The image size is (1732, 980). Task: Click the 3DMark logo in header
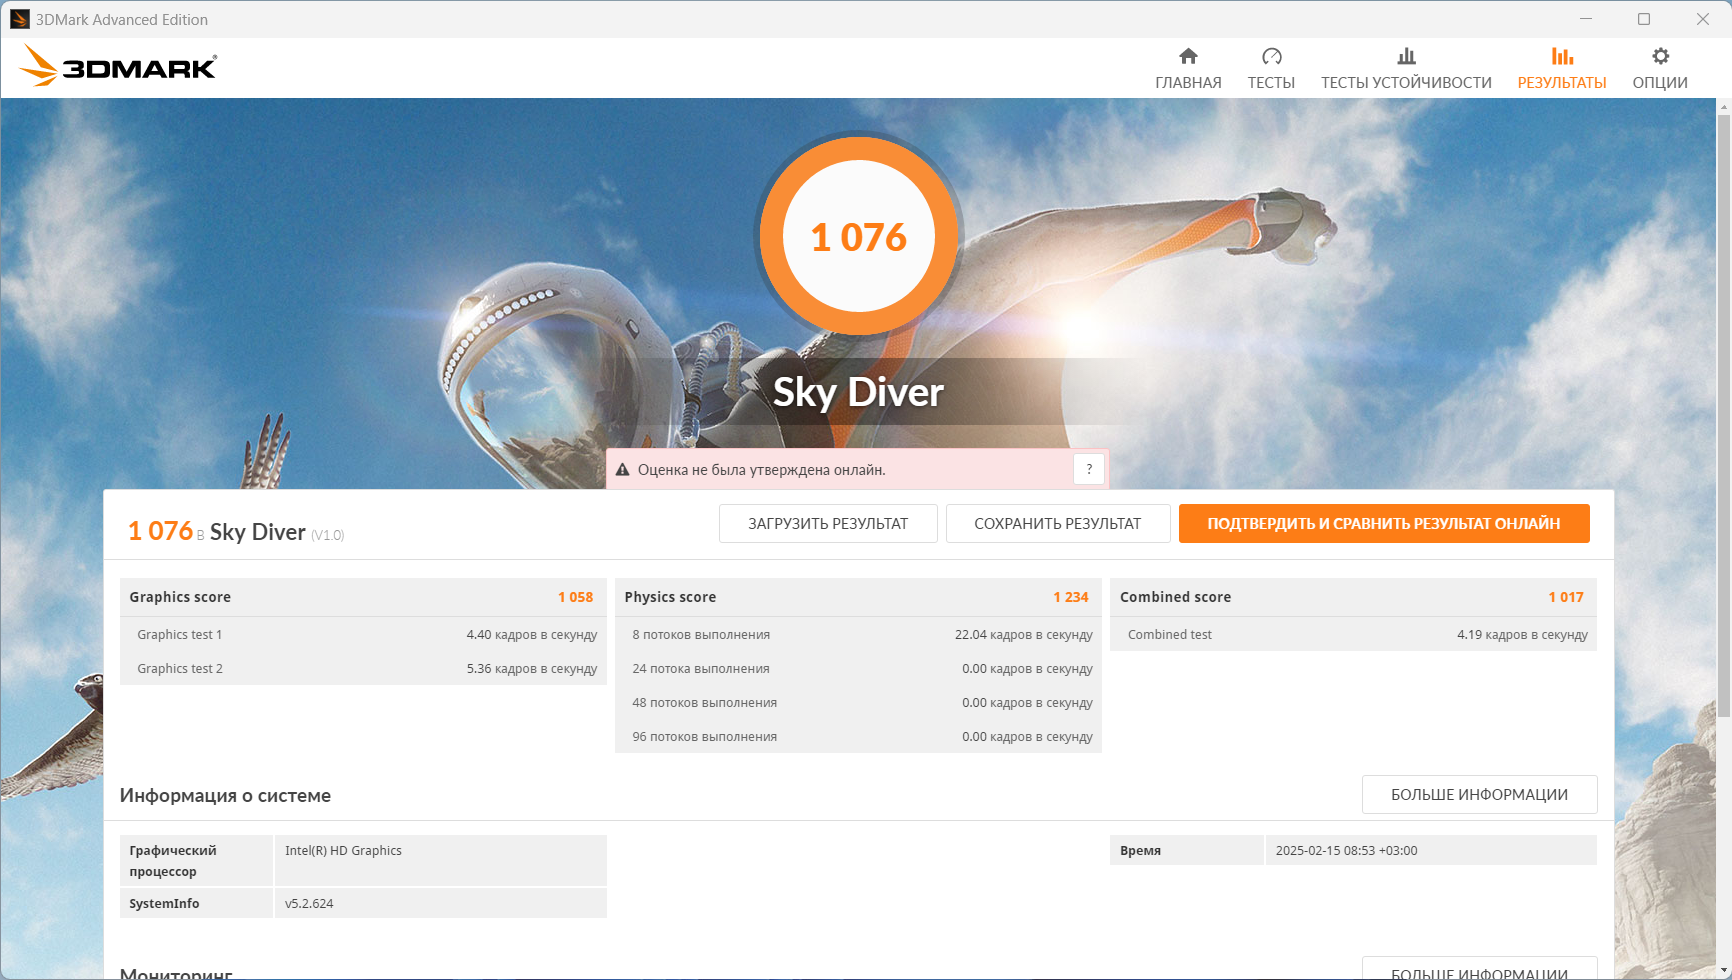point(118,66)
